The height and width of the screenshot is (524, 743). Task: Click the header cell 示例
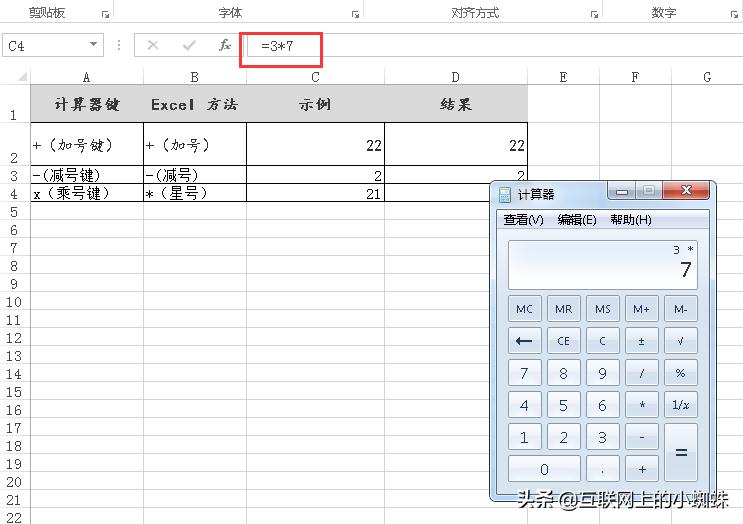coord(316,104)
